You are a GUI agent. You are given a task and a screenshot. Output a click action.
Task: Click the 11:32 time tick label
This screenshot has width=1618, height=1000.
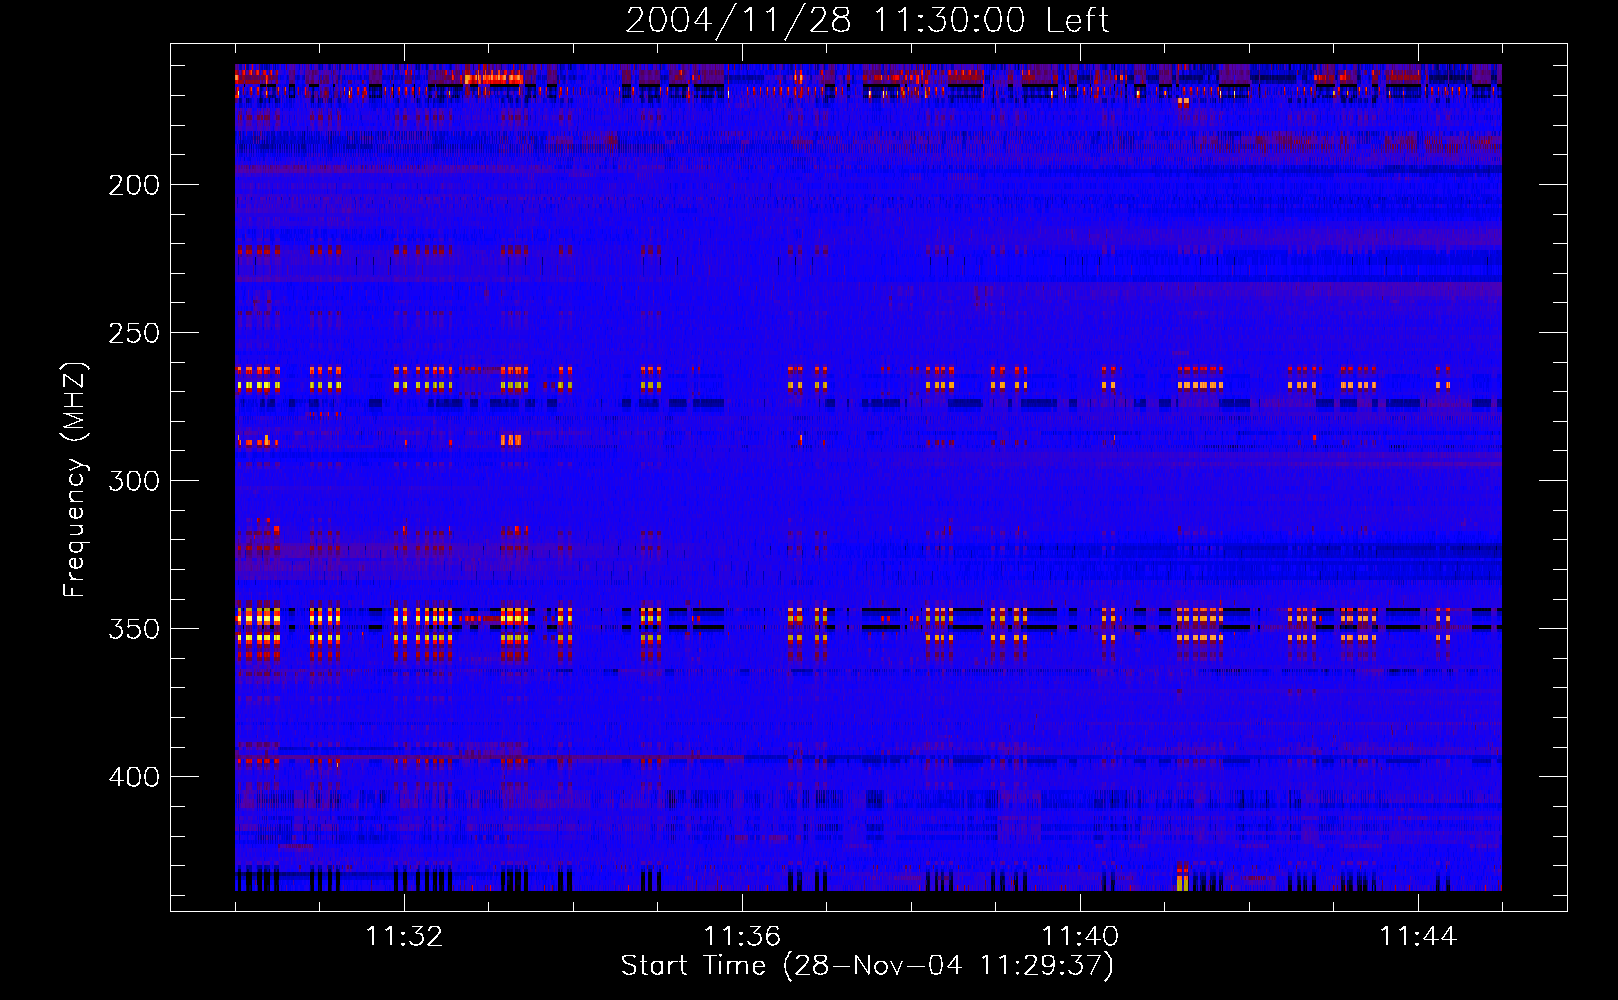coord(404,937)
